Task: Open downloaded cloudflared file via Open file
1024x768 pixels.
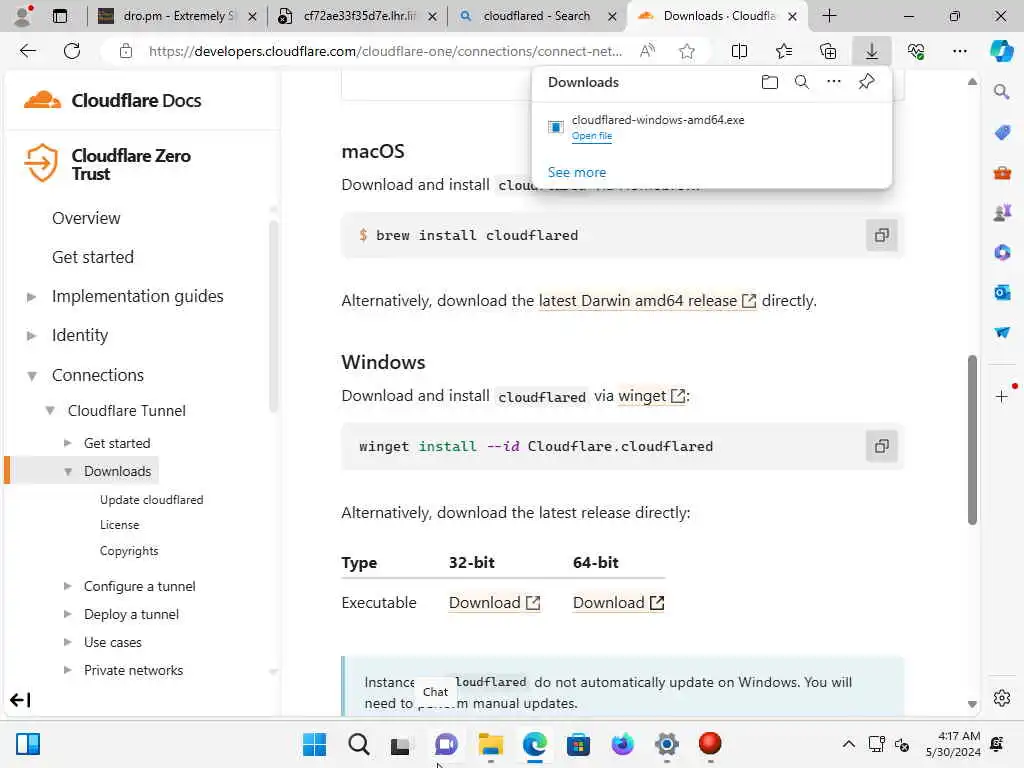Action: 592,136
